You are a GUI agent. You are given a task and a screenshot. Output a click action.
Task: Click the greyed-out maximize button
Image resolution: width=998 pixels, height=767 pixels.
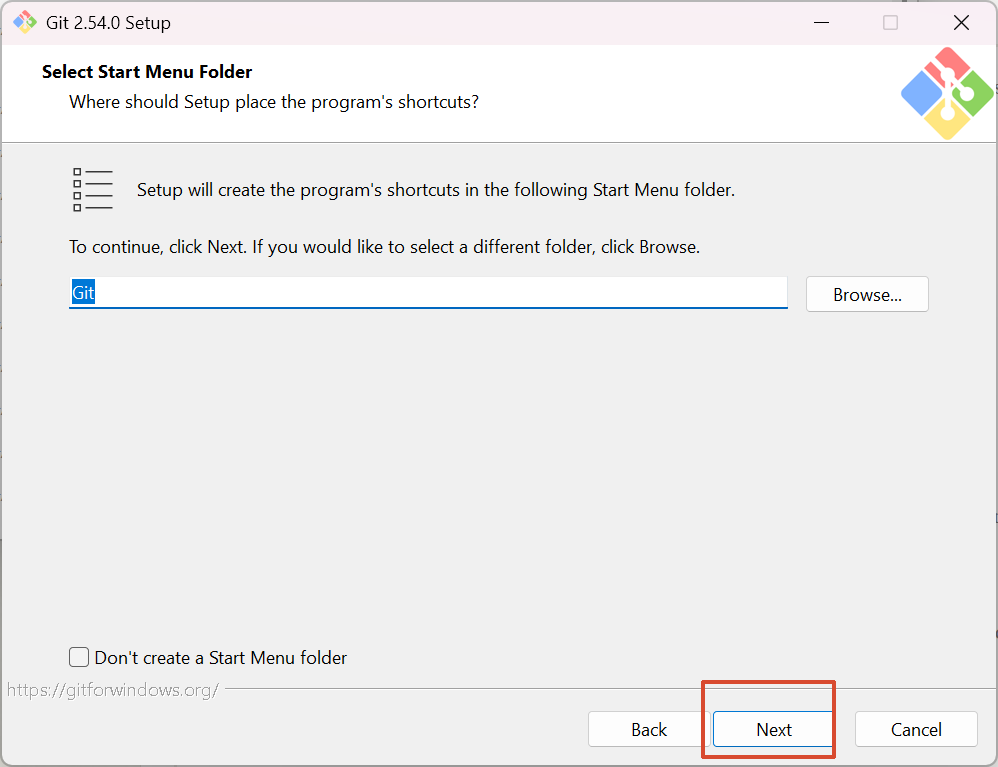click(890, 22)
